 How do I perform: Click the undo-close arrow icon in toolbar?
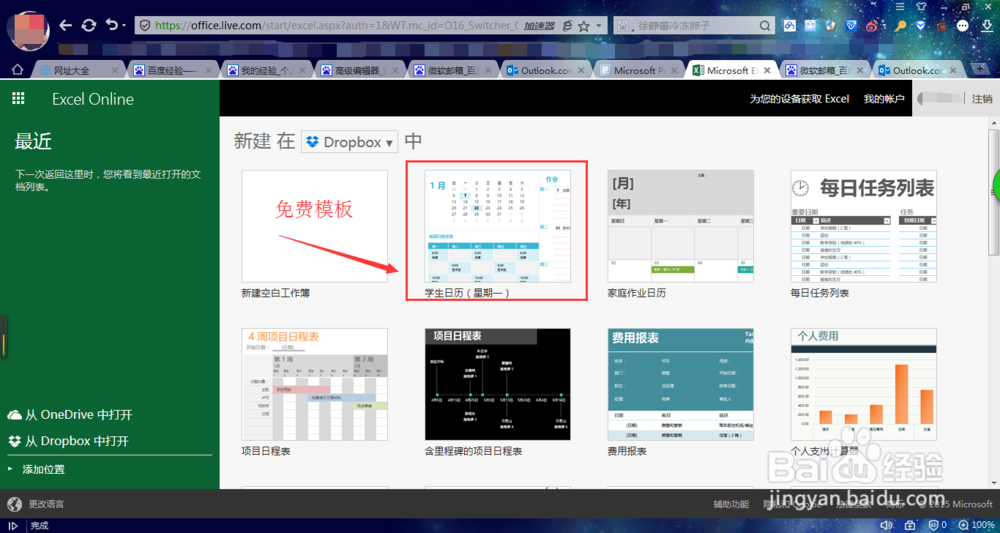click(x=113, y=26)
